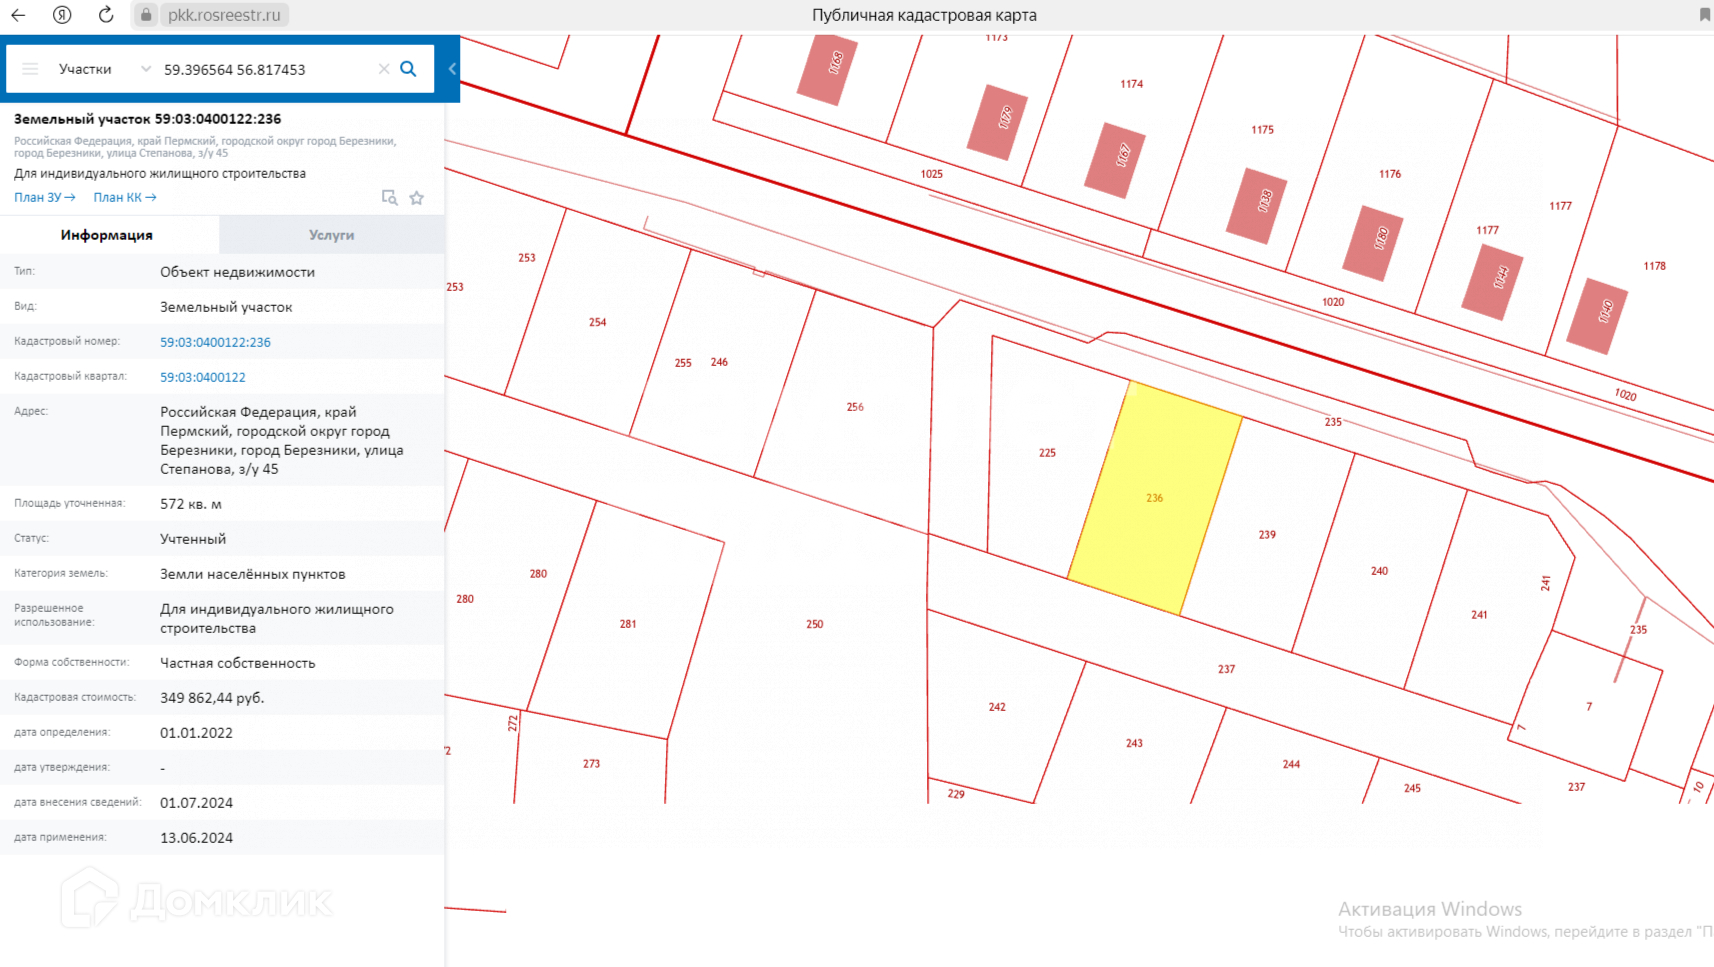
Task: Select the Адрес row address text
Action: tap(282, 440)
